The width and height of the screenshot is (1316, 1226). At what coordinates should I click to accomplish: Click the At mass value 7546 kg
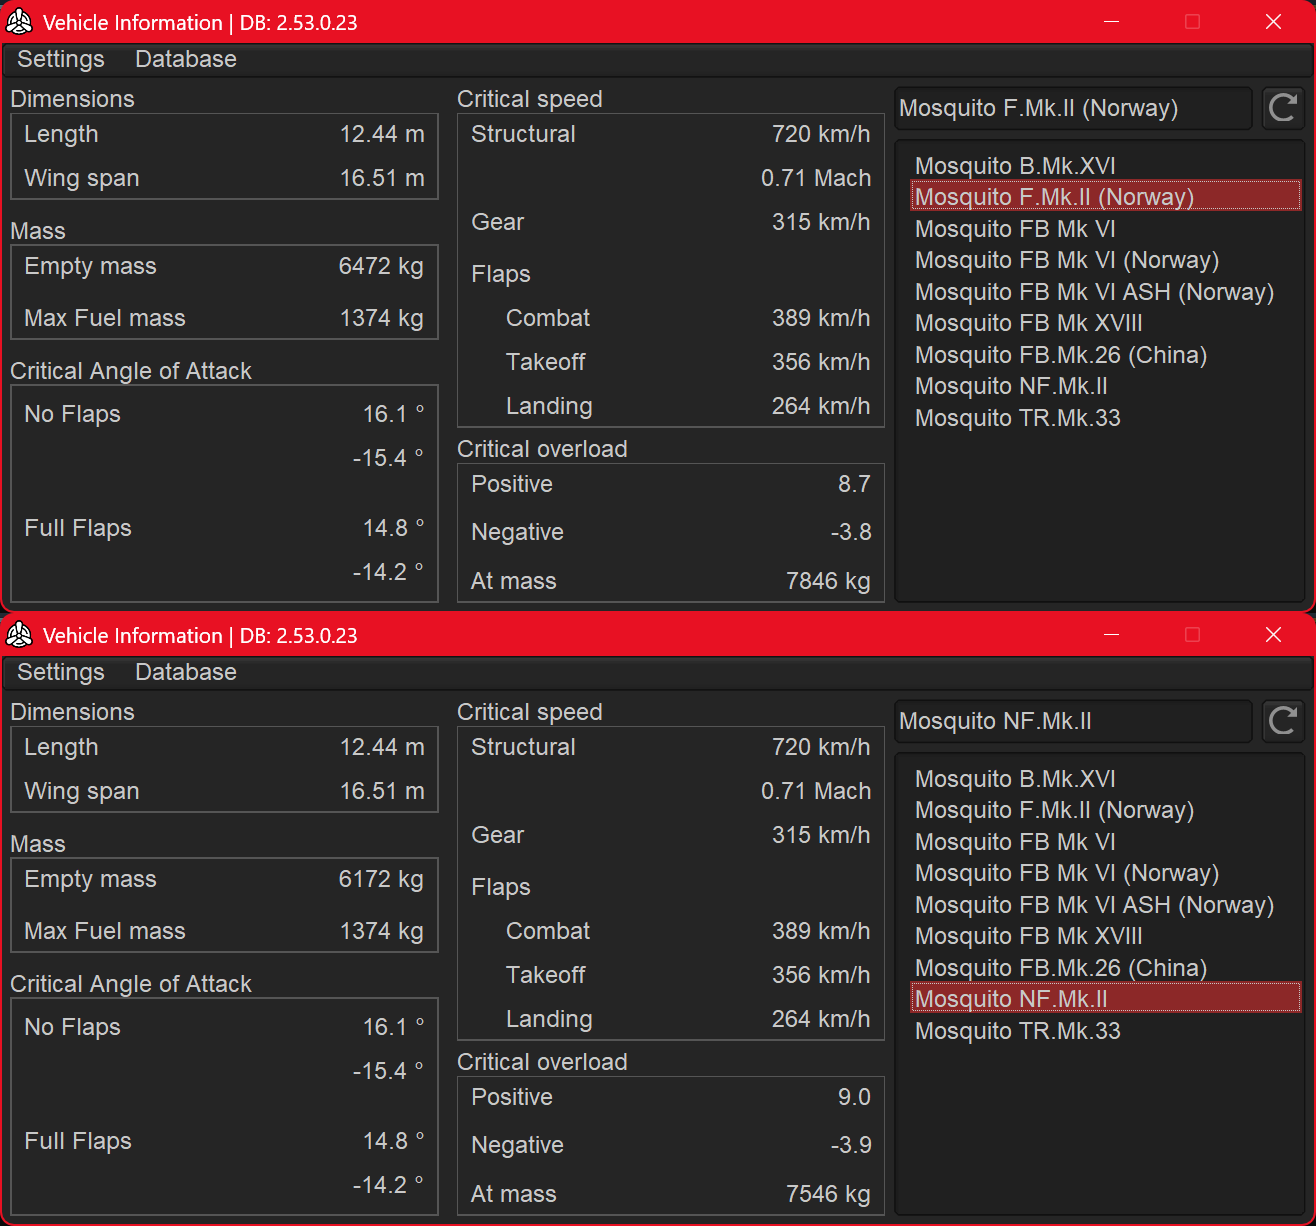click(828, 1194)
